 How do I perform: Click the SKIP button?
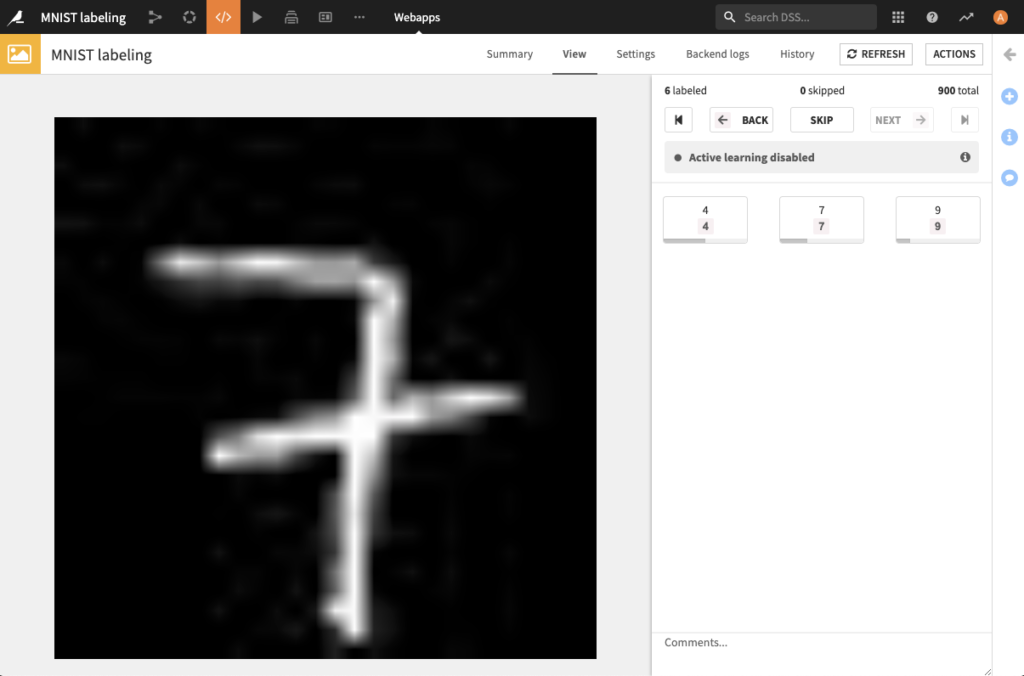coord(822,120)
